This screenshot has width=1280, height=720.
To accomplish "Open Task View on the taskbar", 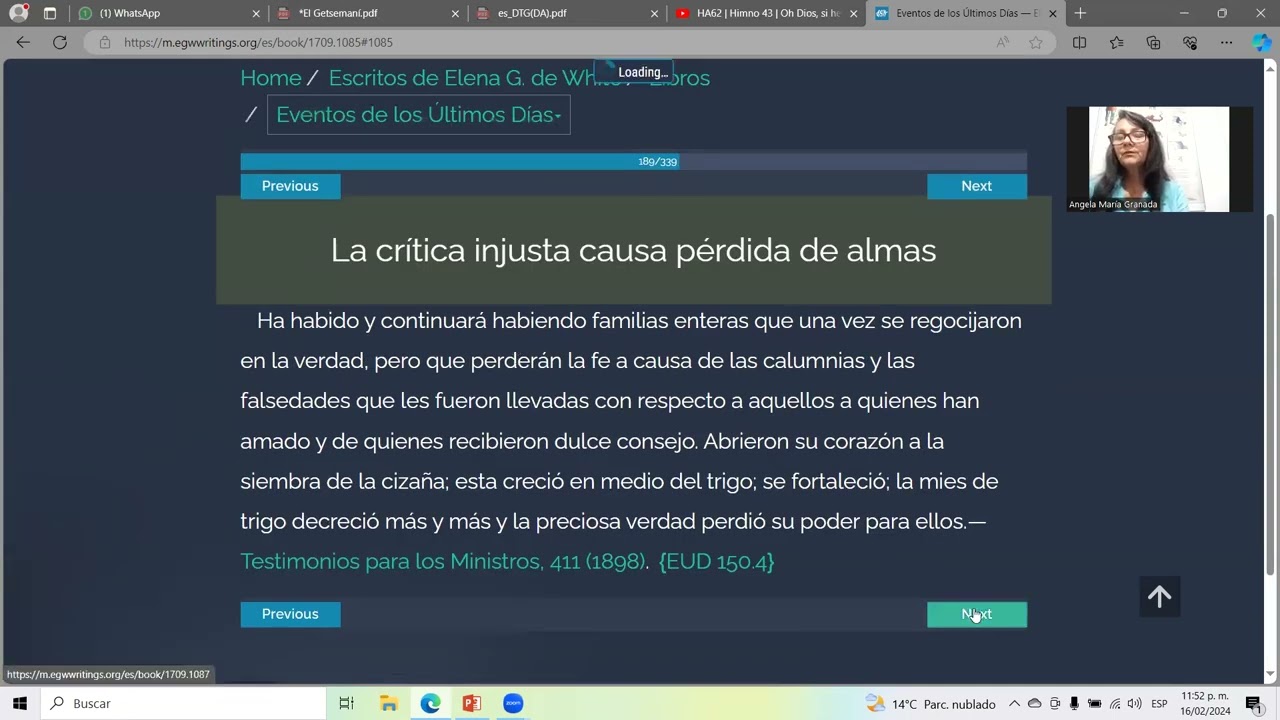I will pyautogui.click(x=346, y=703).
